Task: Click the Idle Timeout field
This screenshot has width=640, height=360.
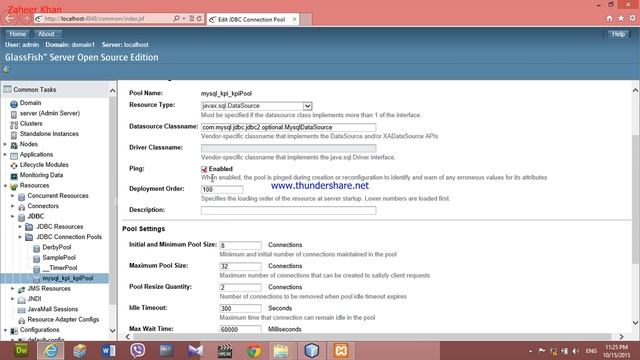Action: pyautogui.click(x=240, y=309)
